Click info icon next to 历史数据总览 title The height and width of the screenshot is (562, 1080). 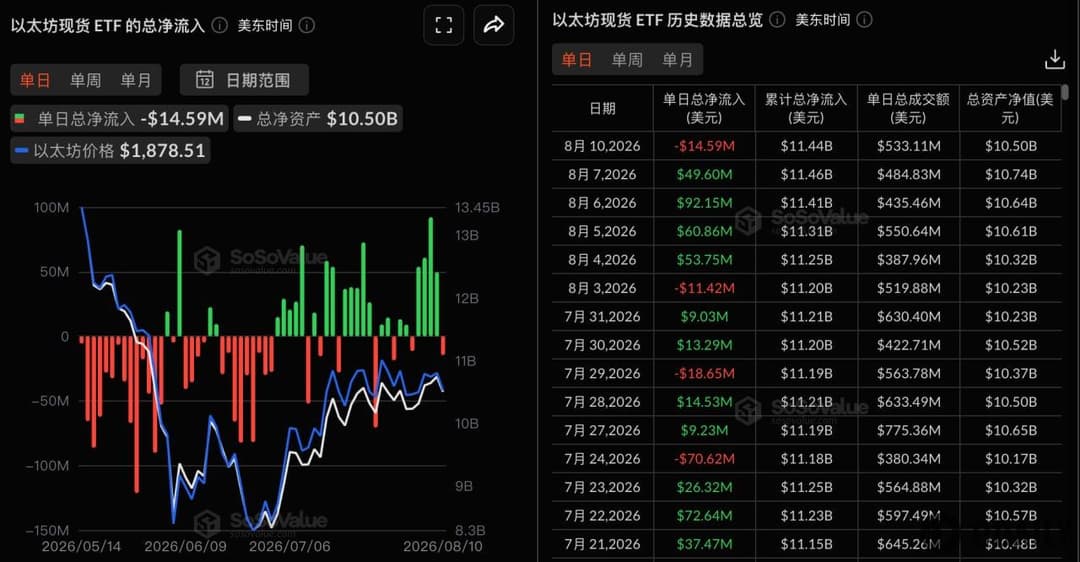pos(777,20)
